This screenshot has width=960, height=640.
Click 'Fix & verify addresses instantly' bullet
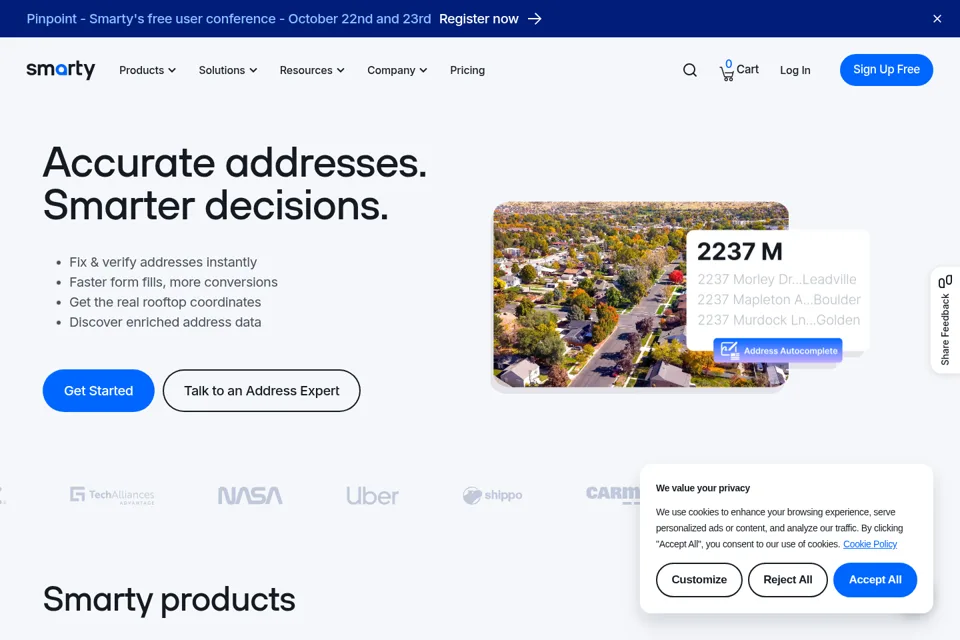163,262
